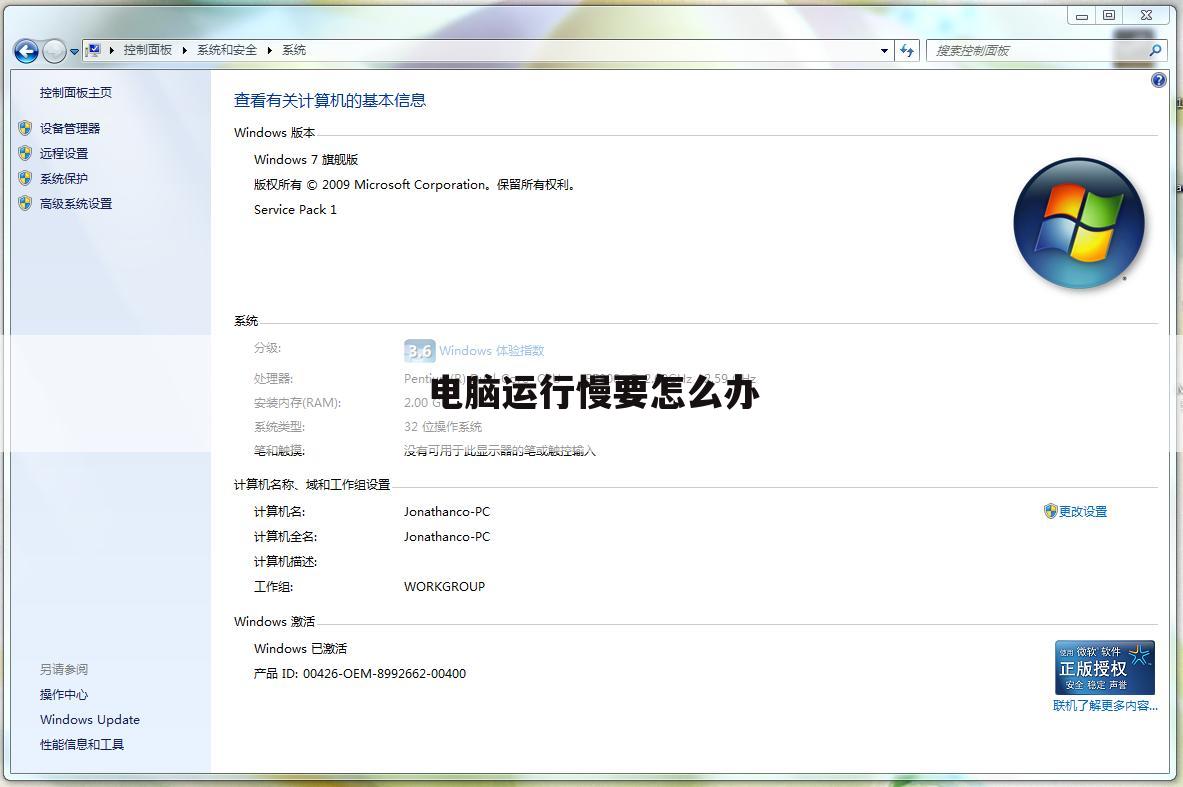Image resolution: width=1183 pixels, height=787 pixels.
Task: Click the Back navigation arrow
Action: [x=26, y=51]
